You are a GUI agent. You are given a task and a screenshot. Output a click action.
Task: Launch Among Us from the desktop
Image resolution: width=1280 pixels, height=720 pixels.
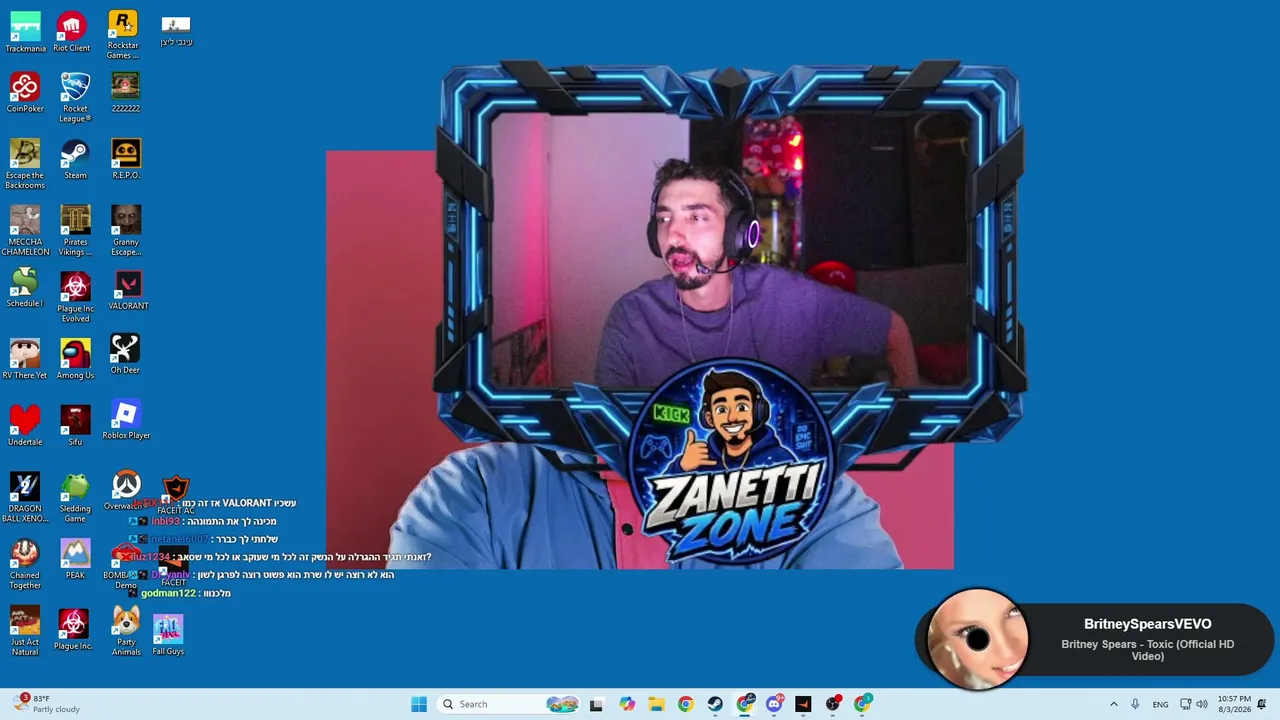pos(75,359)
